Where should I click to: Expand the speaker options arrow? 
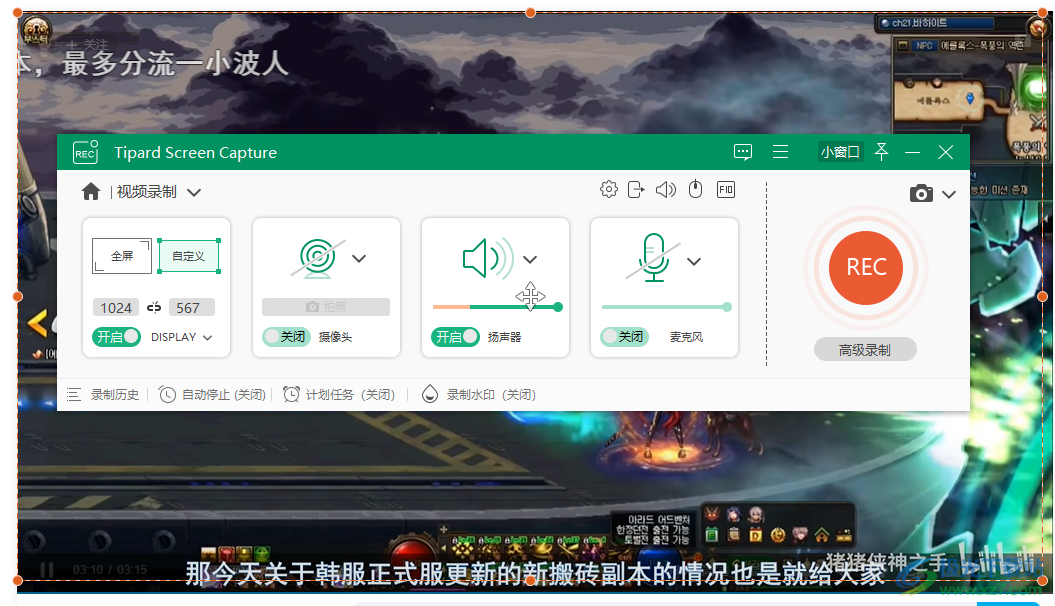tap(530, 260)
